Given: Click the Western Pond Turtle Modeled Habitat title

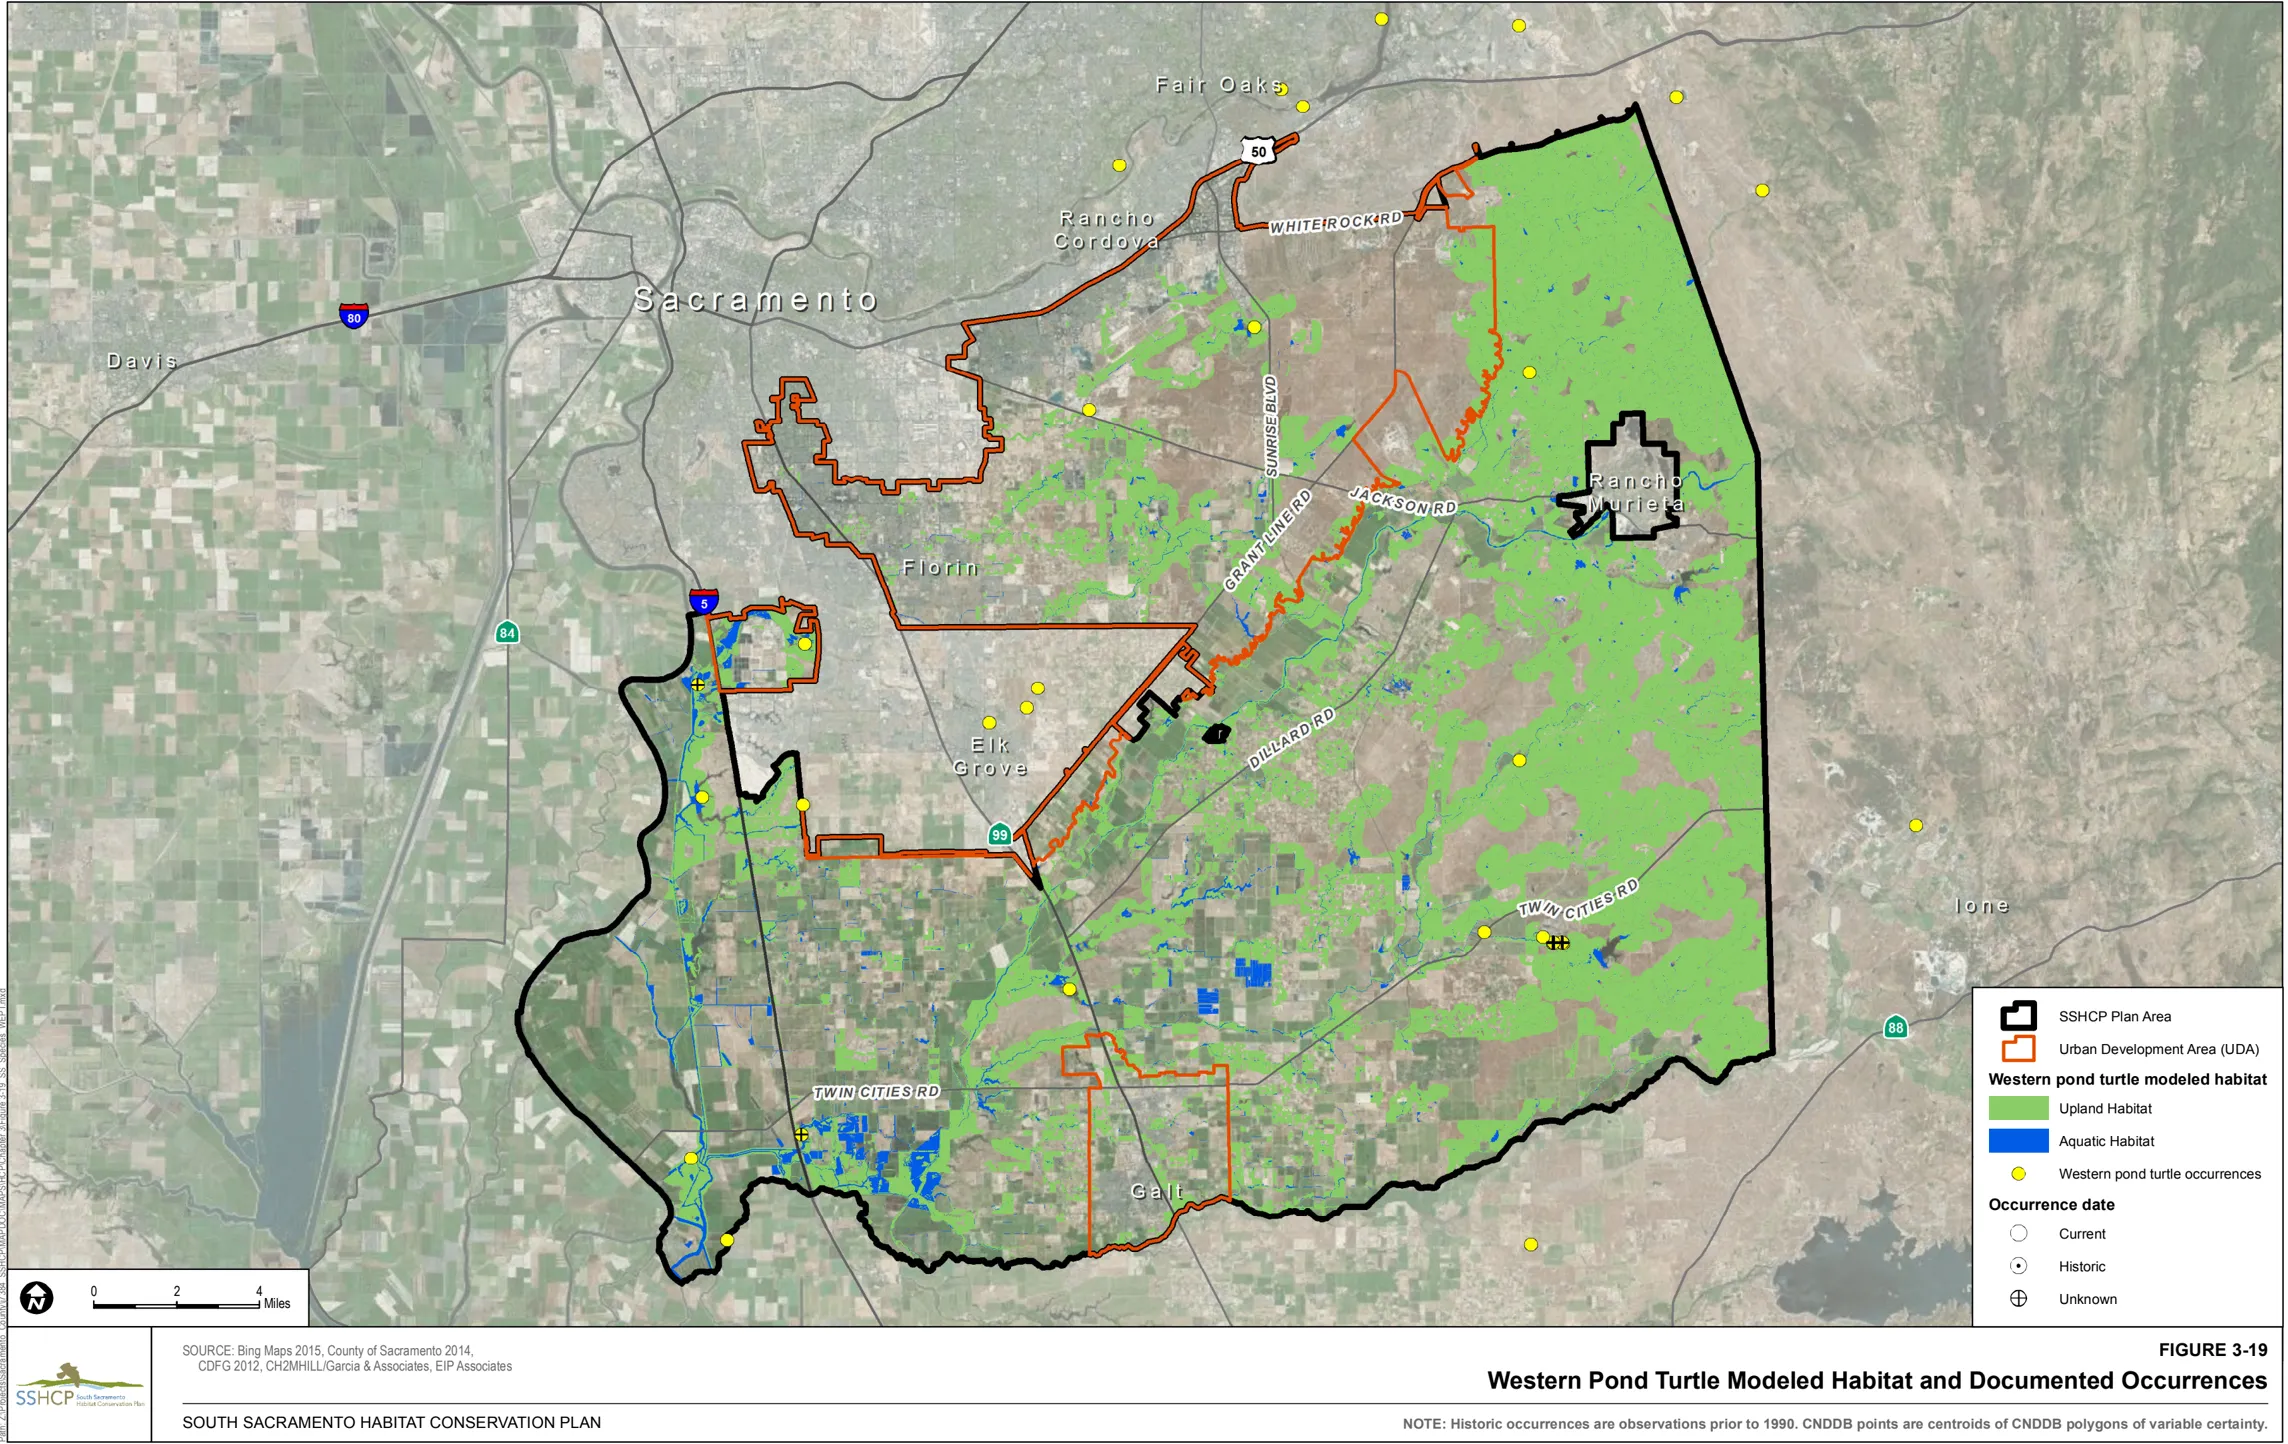Looking at the screenshot, I should pos(1877,1381).
